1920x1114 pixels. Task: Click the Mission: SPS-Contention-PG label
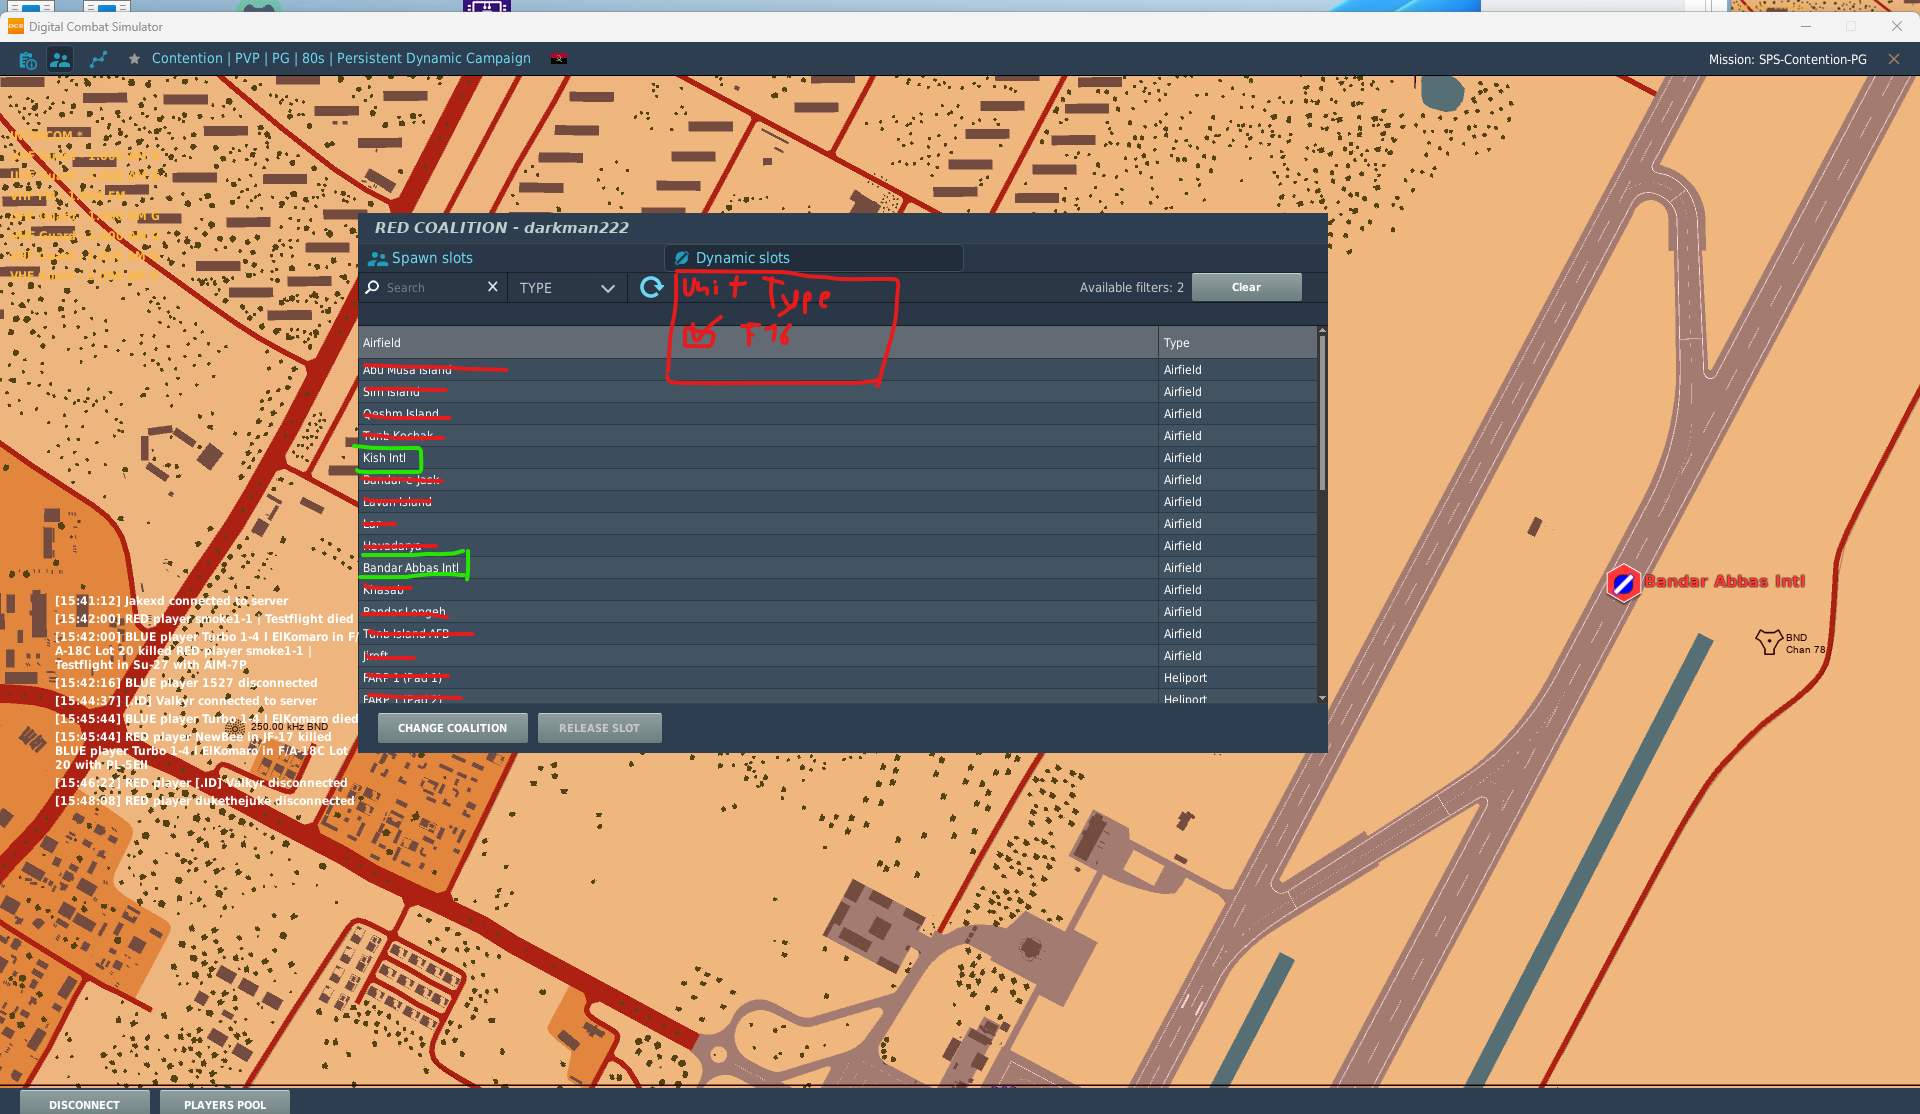coord(1787,60)
